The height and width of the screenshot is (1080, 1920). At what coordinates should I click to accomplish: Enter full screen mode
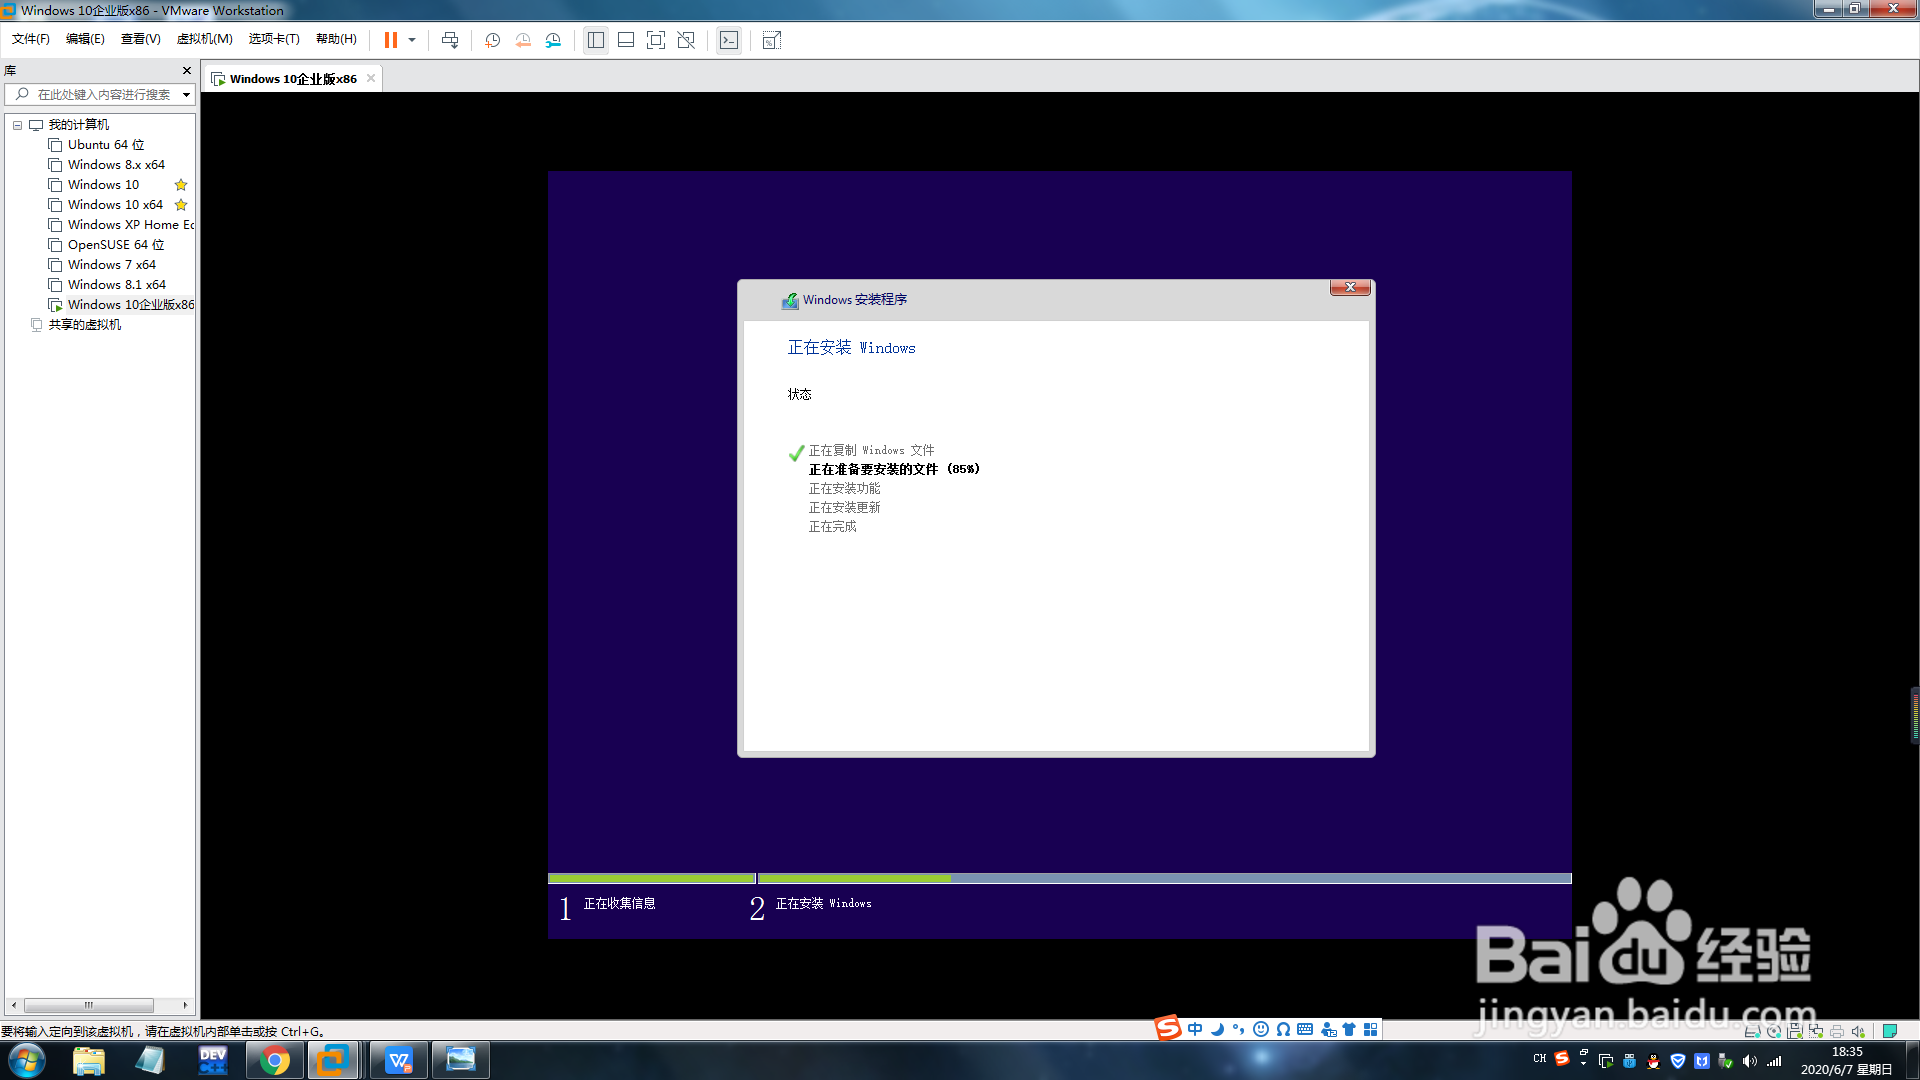pyautogui.click(x=656, y=40)
